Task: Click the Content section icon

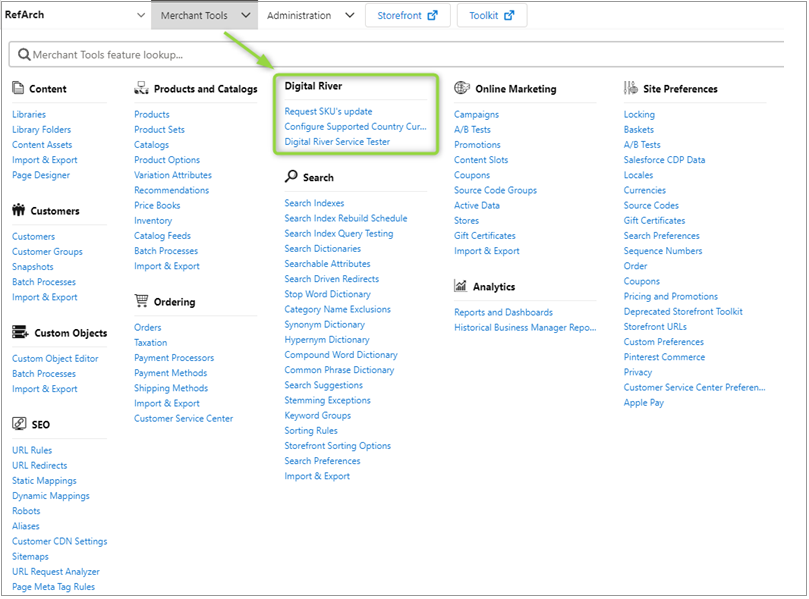Action: (18, 89)
